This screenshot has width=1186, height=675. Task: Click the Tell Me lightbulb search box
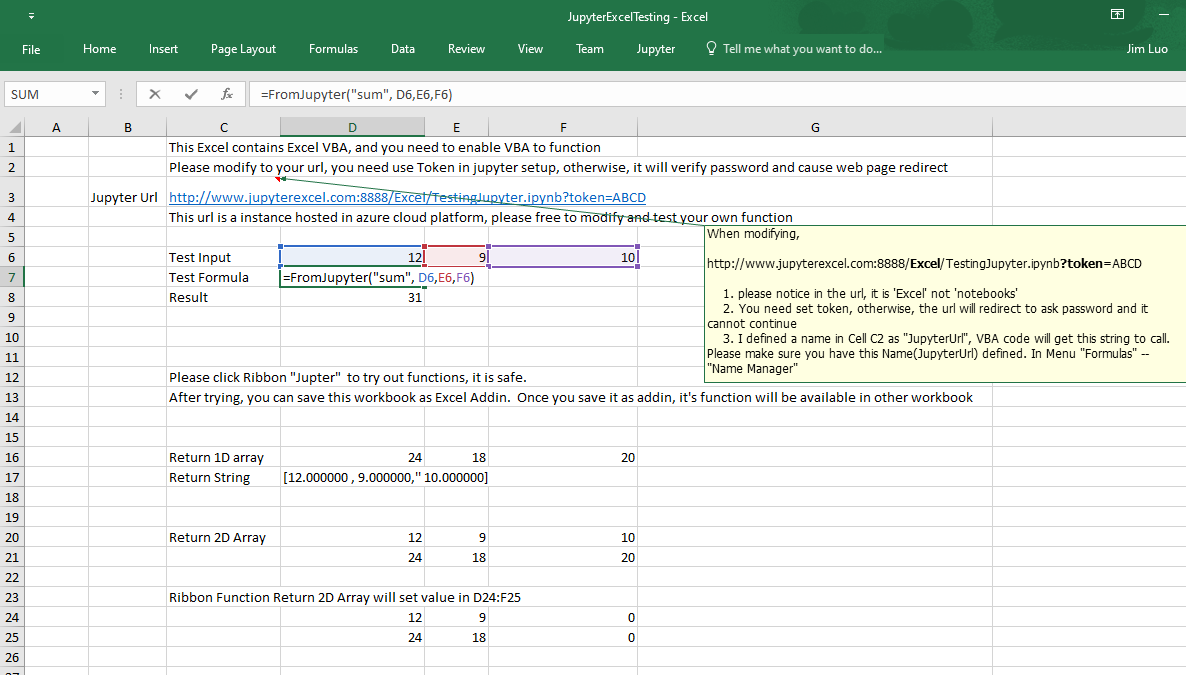tap(800, 49)
